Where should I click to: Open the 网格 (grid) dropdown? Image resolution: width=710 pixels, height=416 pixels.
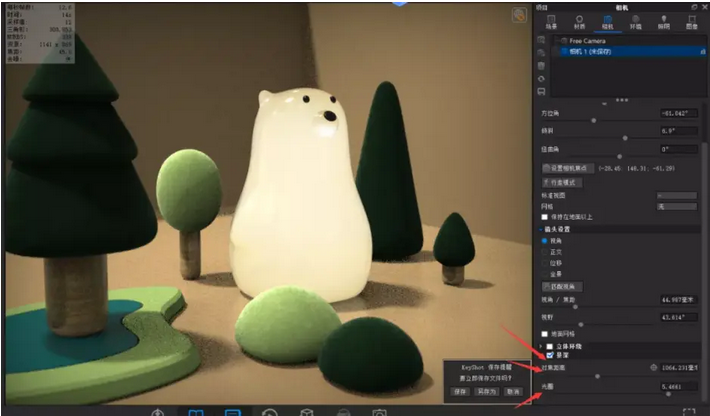pos(676,205)
